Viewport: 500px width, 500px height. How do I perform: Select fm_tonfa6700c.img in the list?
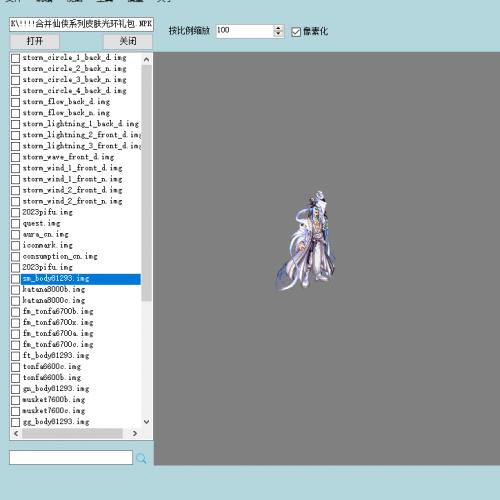pyautogui.click(x=58, y=344)
